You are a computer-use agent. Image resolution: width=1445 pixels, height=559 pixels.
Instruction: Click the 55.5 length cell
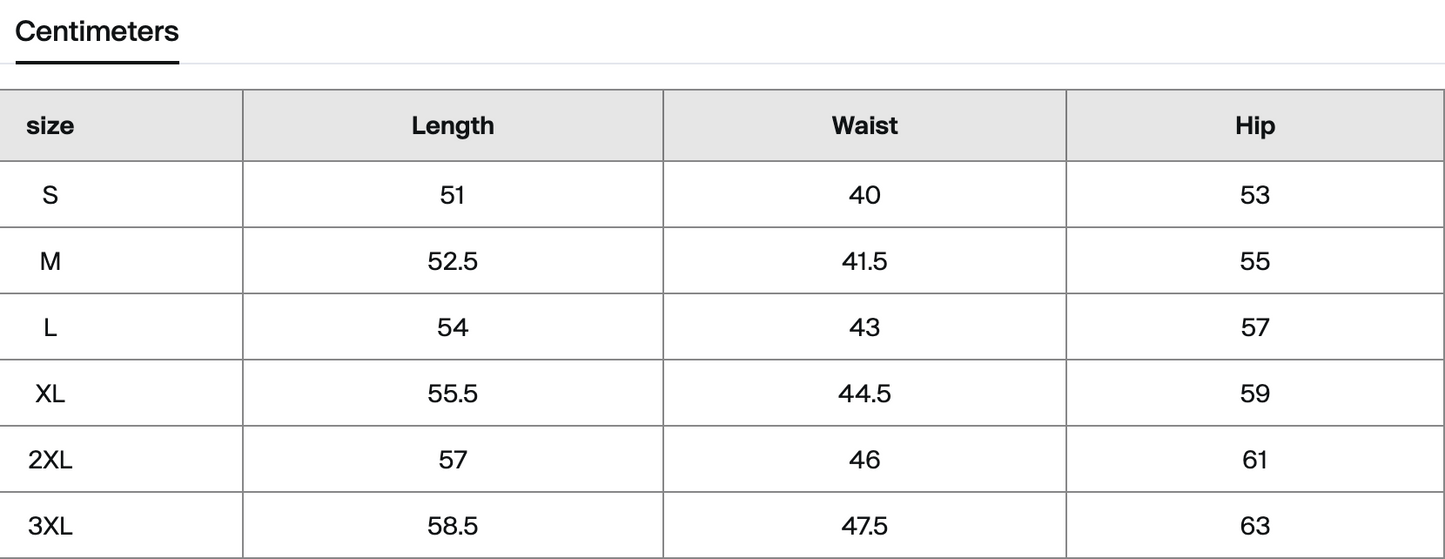(452, 394)
